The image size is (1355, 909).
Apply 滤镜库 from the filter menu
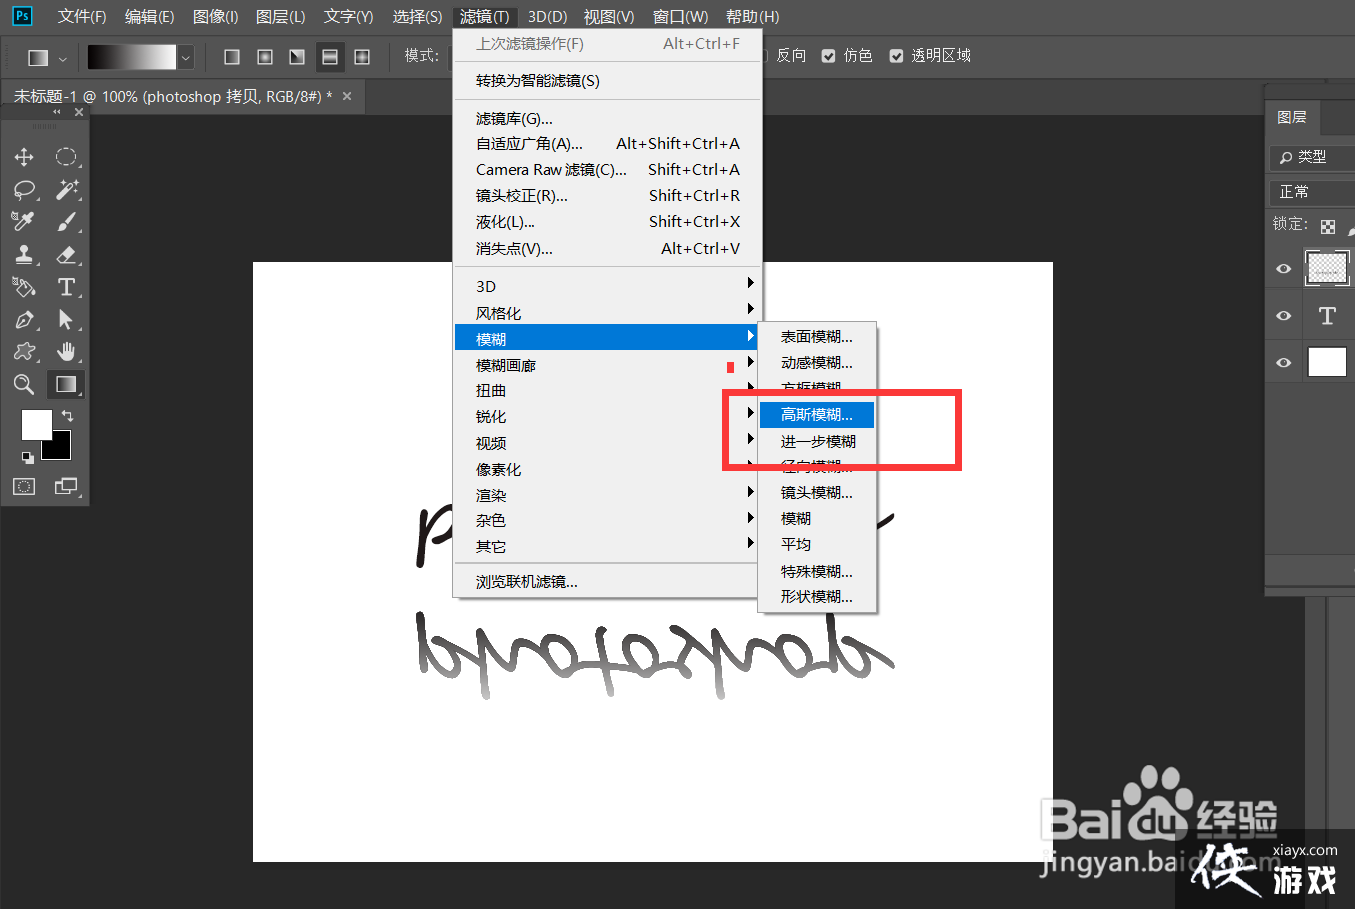tap(513, 118)
